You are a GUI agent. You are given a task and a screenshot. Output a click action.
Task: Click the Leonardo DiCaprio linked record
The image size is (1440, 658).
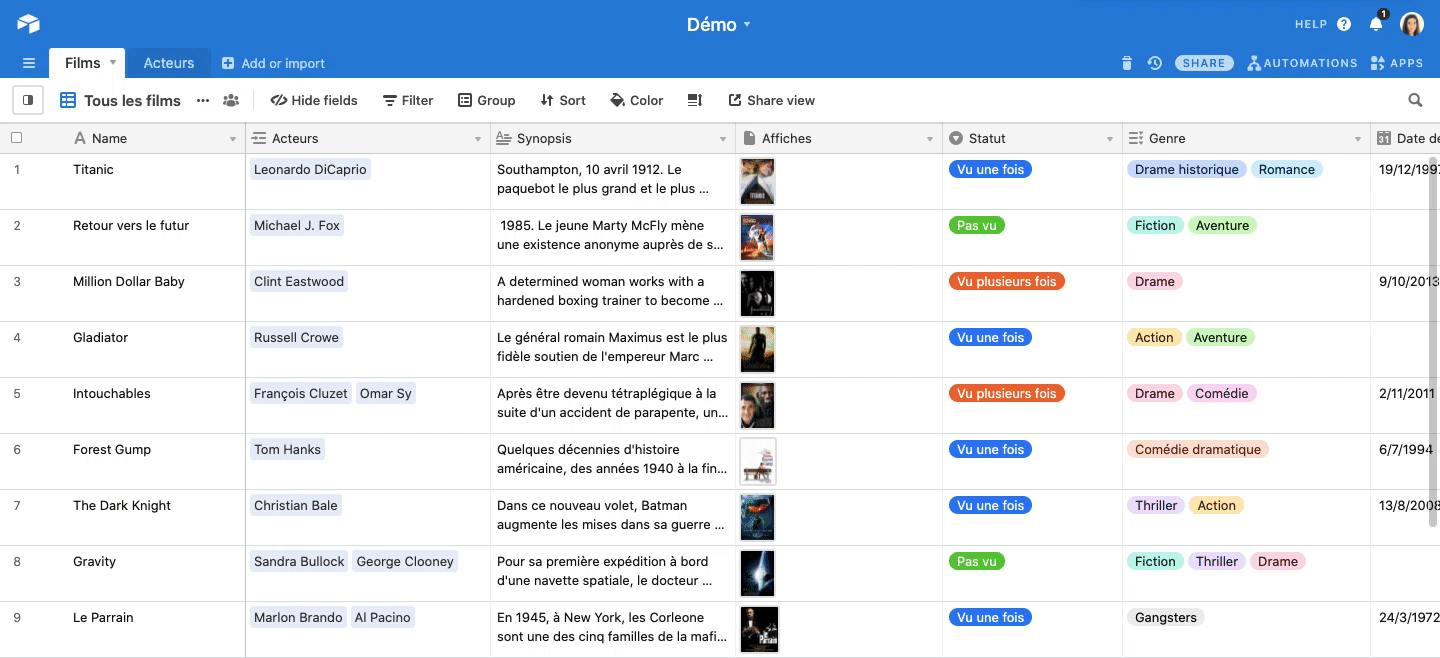[x=311, y=170]
